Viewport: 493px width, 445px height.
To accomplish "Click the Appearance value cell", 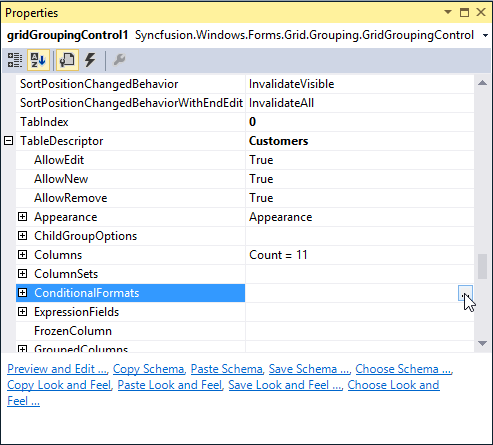I will (360, 217).
